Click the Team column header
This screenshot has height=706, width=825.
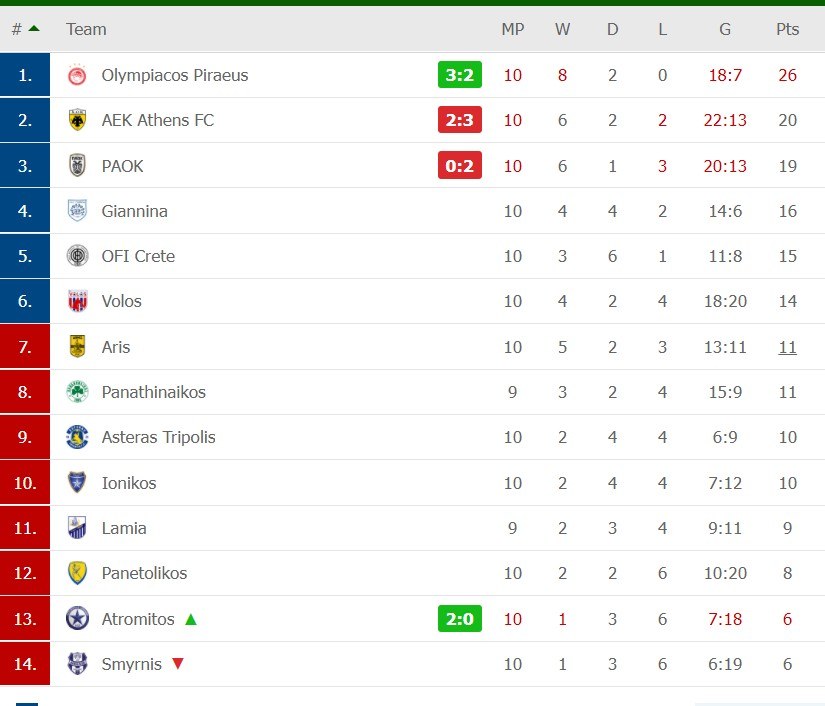tap(86, 29)
